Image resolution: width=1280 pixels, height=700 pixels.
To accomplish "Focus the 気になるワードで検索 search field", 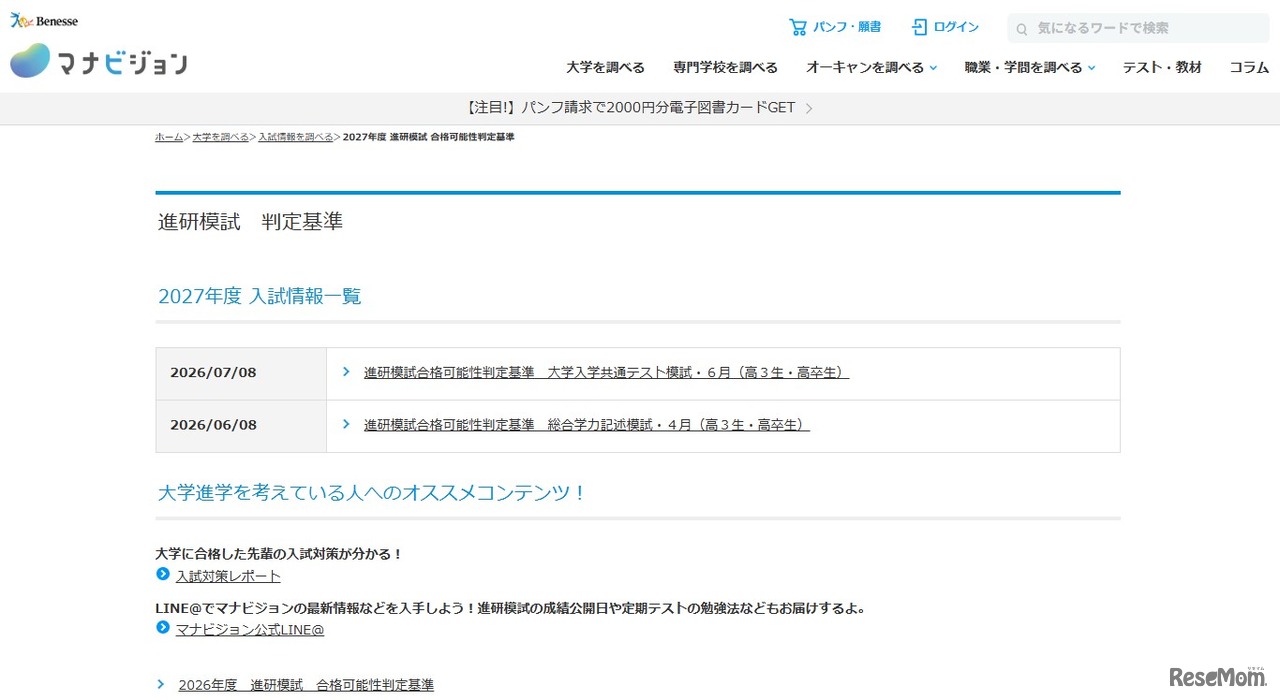I will 1138,28.
